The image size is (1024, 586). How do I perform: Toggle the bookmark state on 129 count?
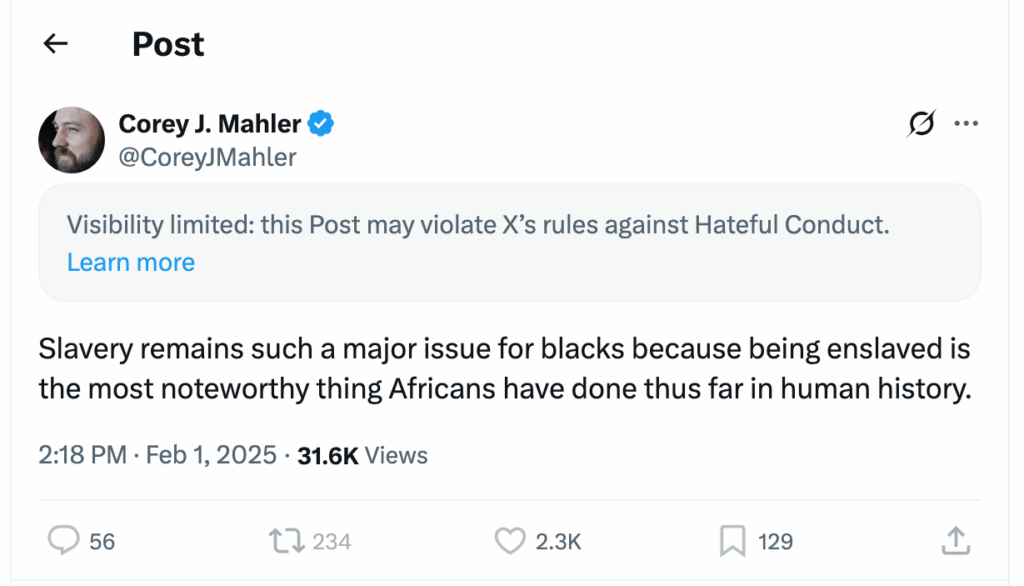[x=776, y=540]
